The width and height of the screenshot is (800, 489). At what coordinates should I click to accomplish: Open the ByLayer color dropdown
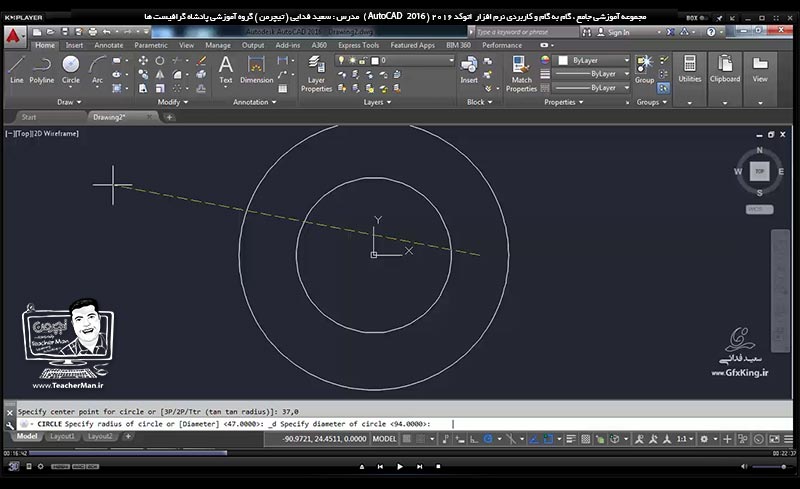[593, 60]
